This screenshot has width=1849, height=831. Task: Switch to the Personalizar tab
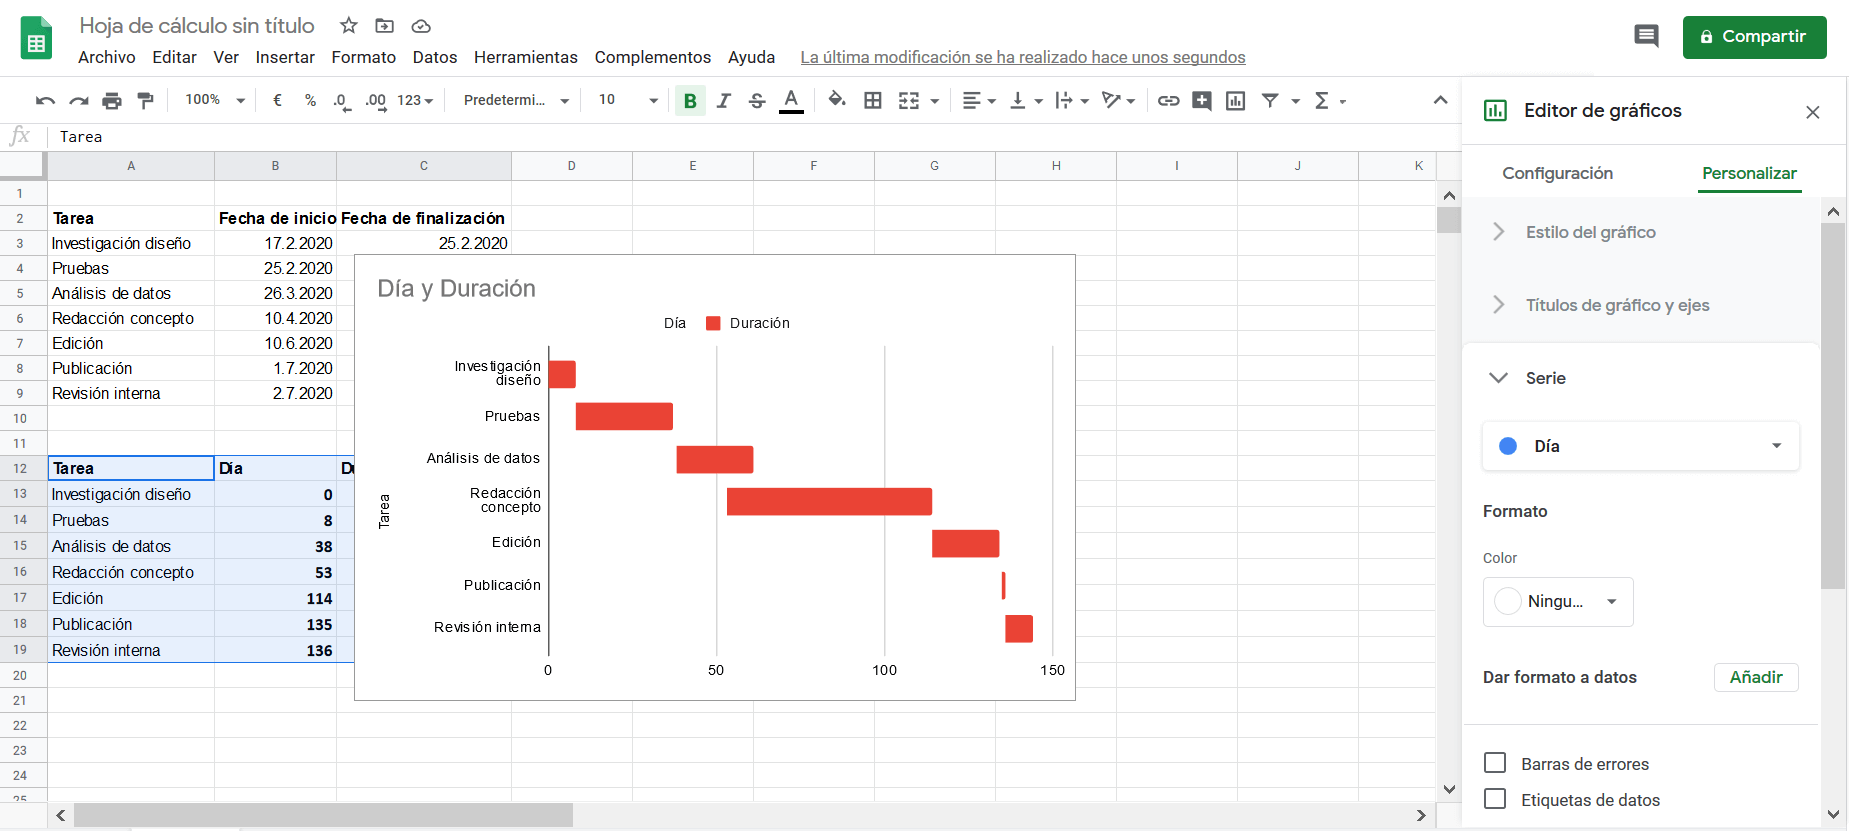click(x=1749, y=173)
